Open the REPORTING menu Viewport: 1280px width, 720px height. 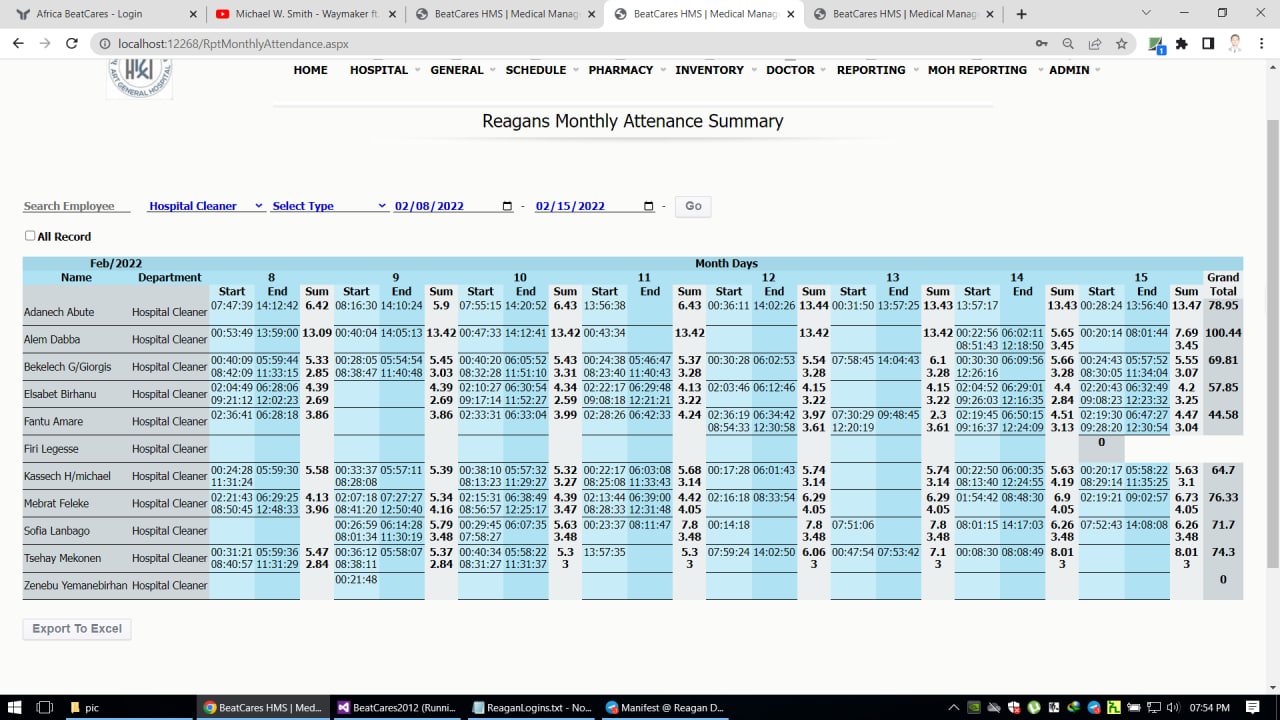point(871,70)
